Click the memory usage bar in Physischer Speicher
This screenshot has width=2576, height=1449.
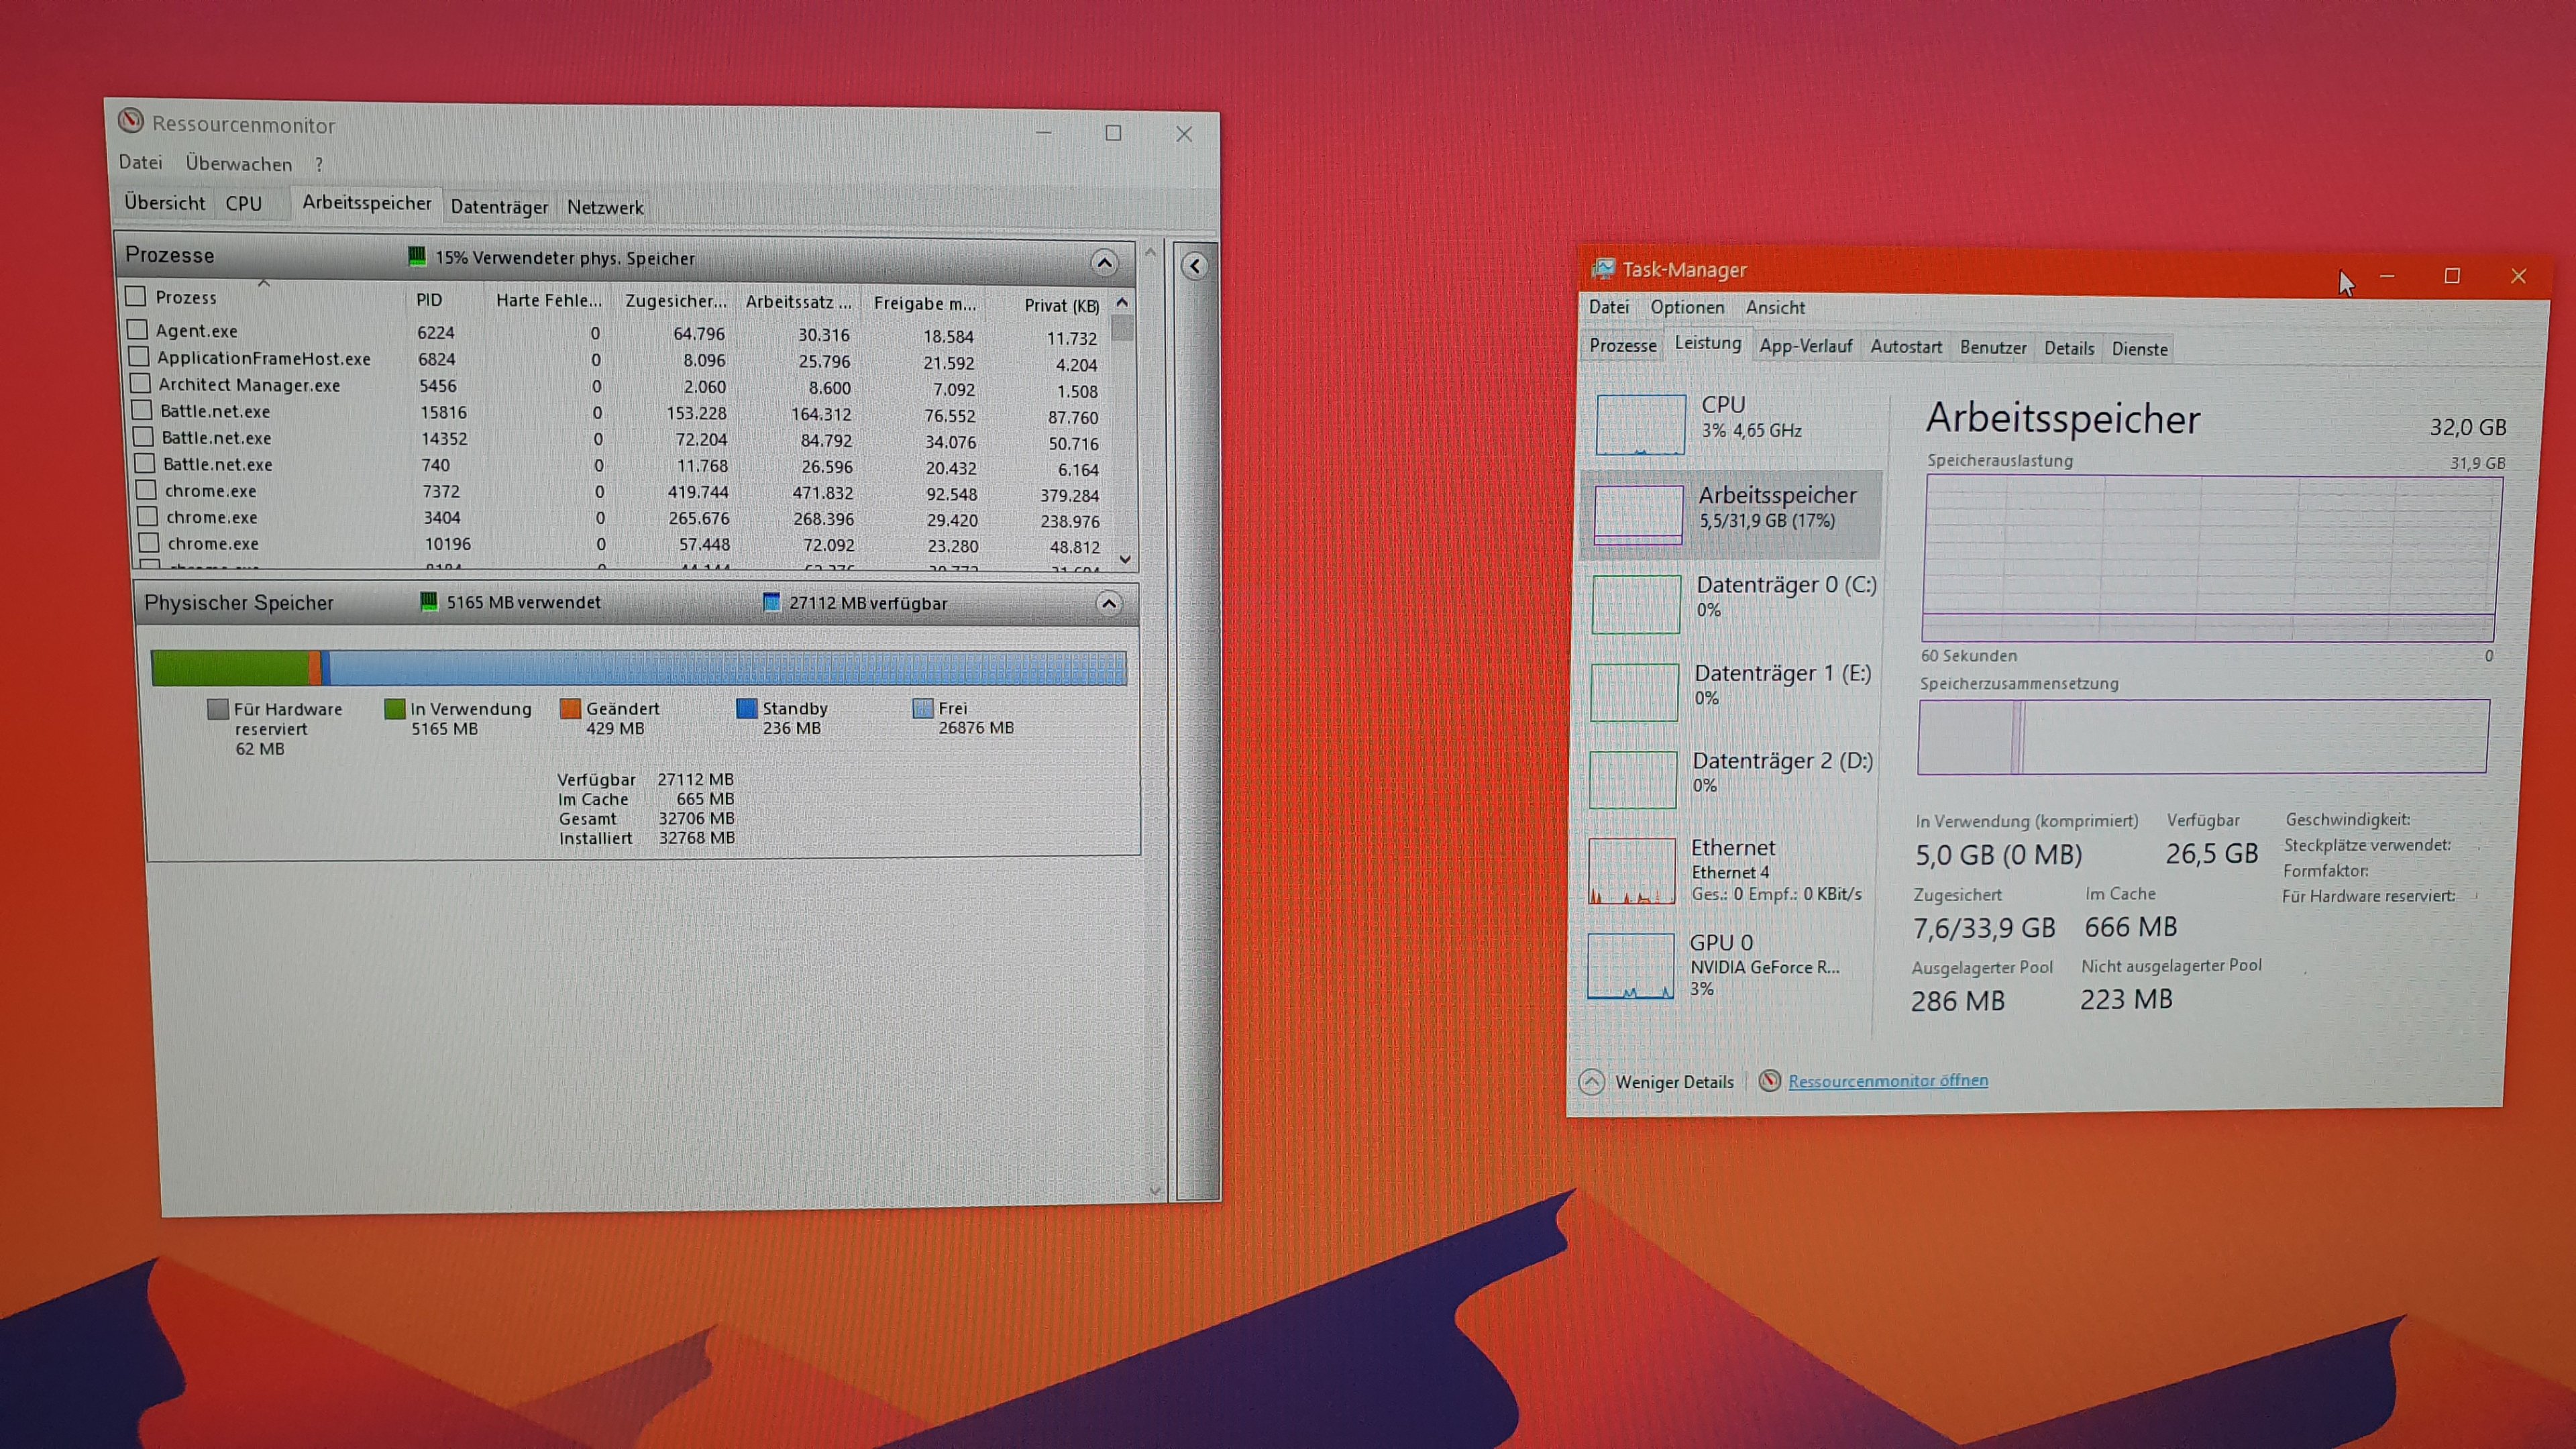[x=638, y=668]
